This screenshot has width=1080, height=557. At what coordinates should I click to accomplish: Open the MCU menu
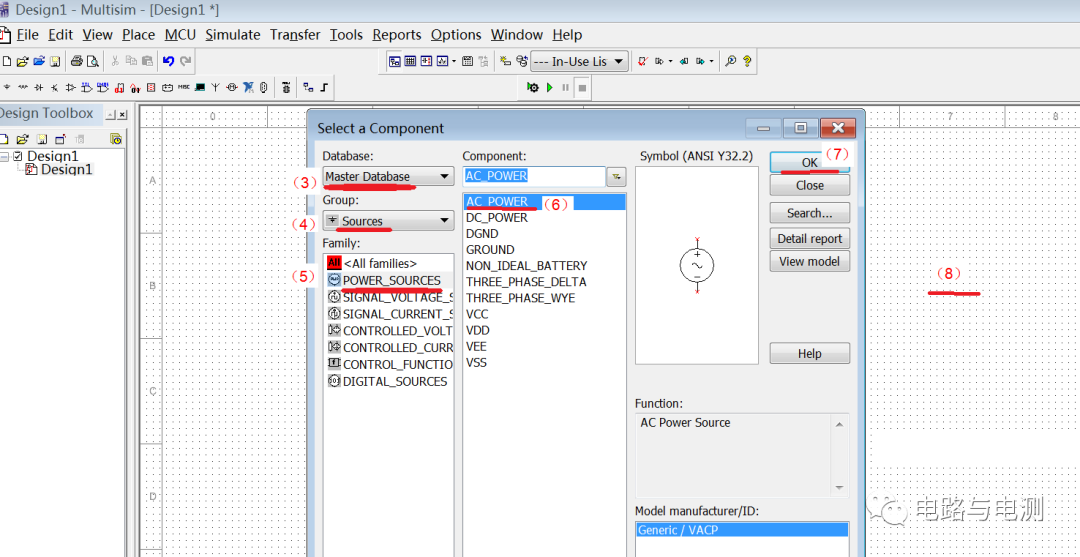(180, 34)
